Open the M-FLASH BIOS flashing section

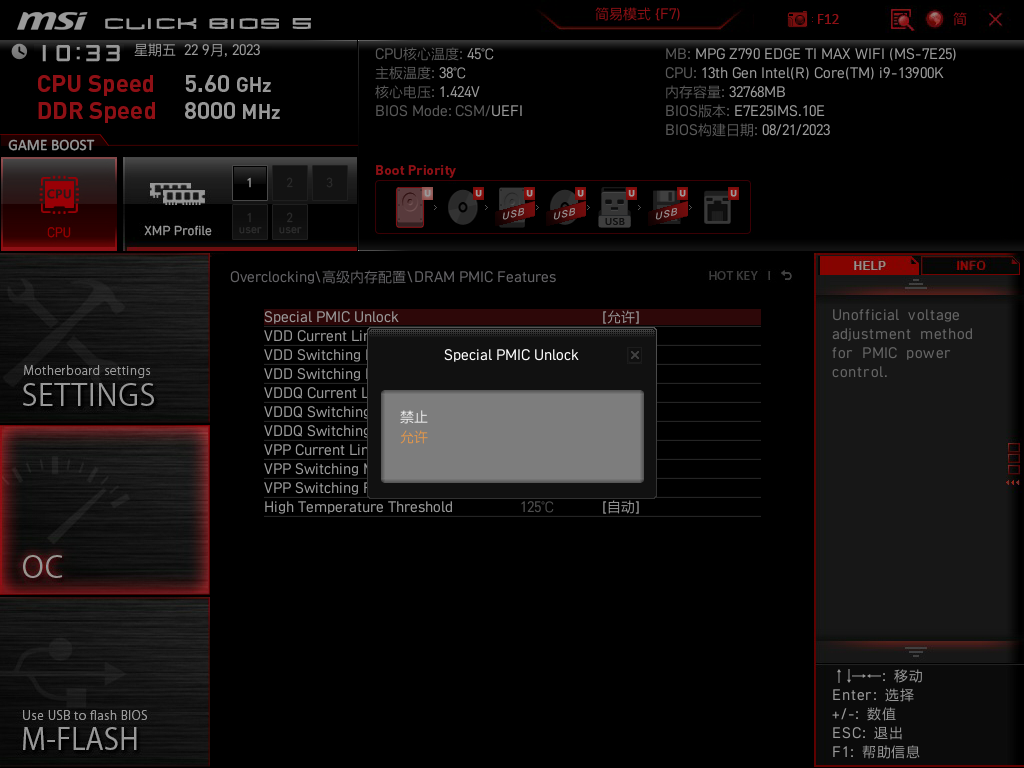point(104,682)
